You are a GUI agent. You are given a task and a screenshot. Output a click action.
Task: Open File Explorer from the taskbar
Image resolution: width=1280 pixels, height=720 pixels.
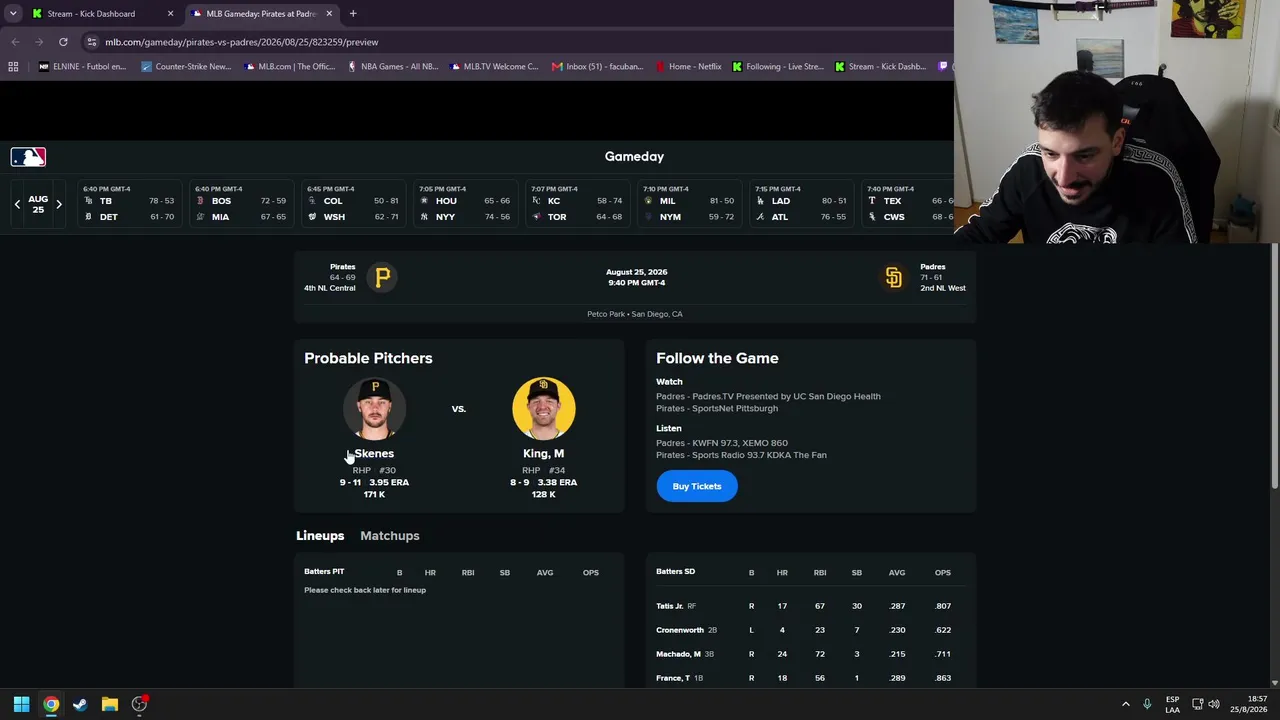click(x=110, y=704)
